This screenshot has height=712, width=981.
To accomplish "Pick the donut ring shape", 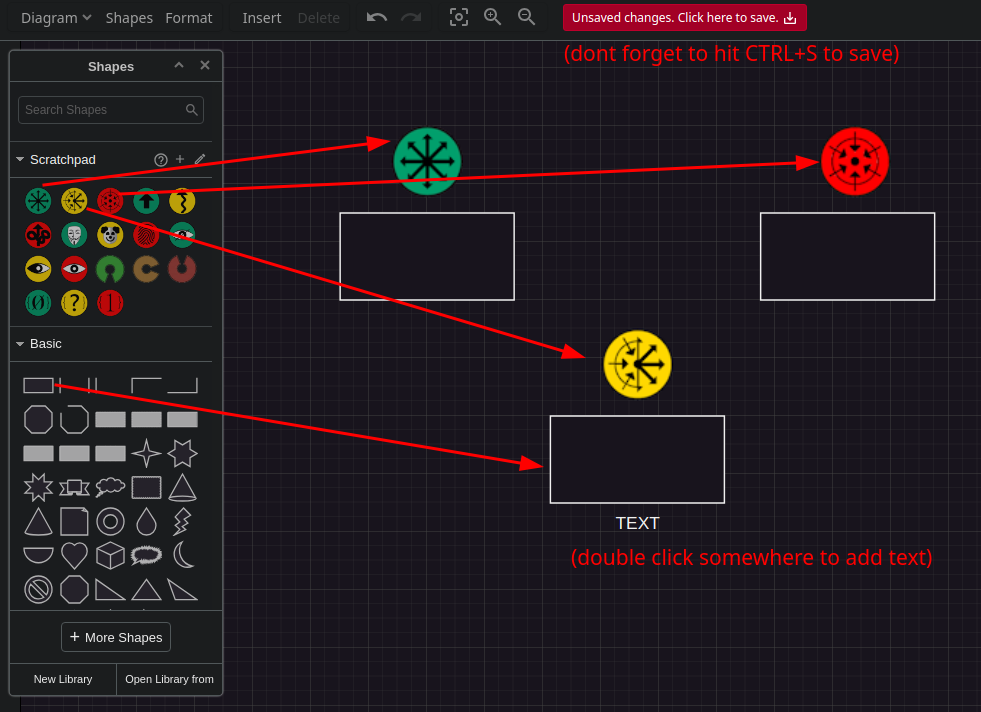I will coord(110,521).
